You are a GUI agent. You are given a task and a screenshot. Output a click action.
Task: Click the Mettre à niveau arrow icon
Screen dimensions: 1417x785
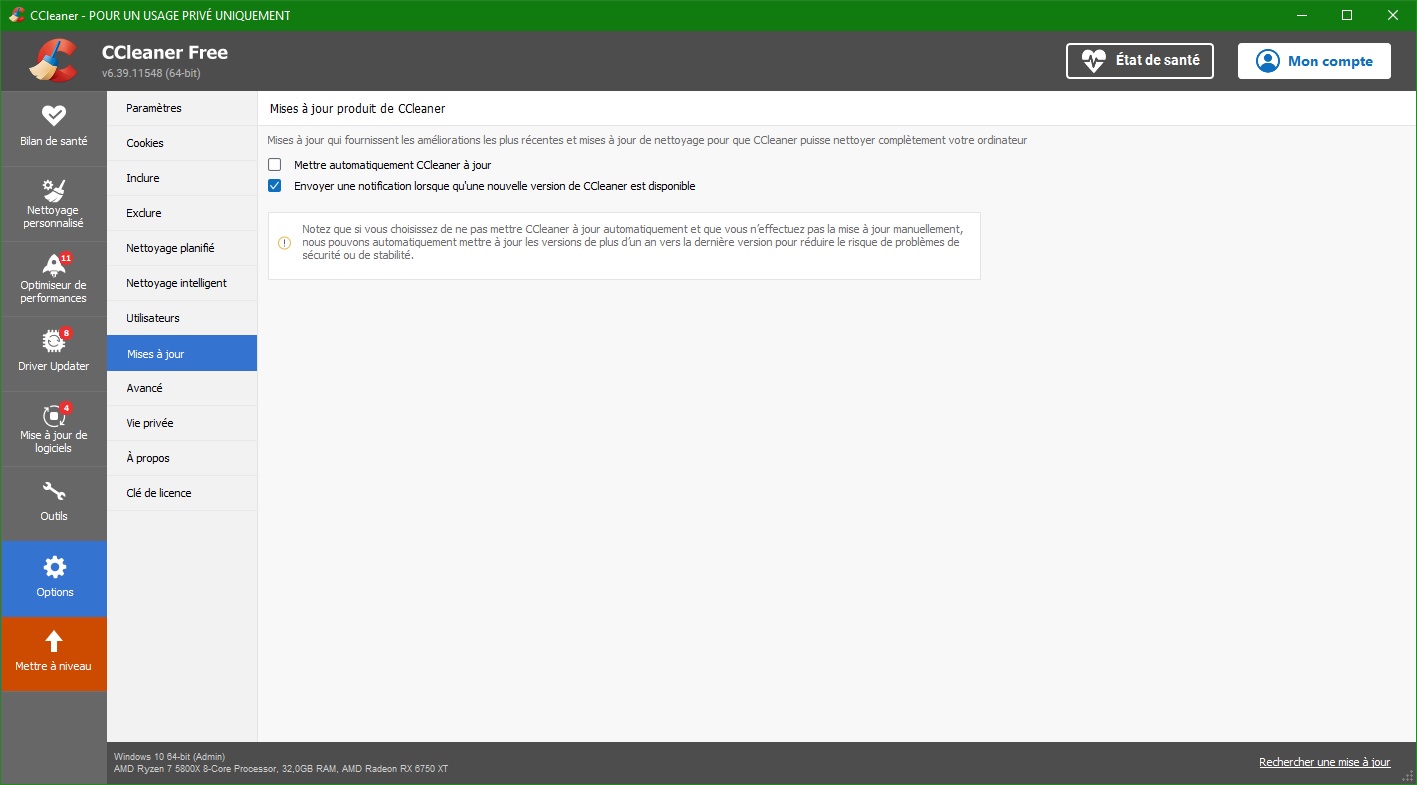54,642
